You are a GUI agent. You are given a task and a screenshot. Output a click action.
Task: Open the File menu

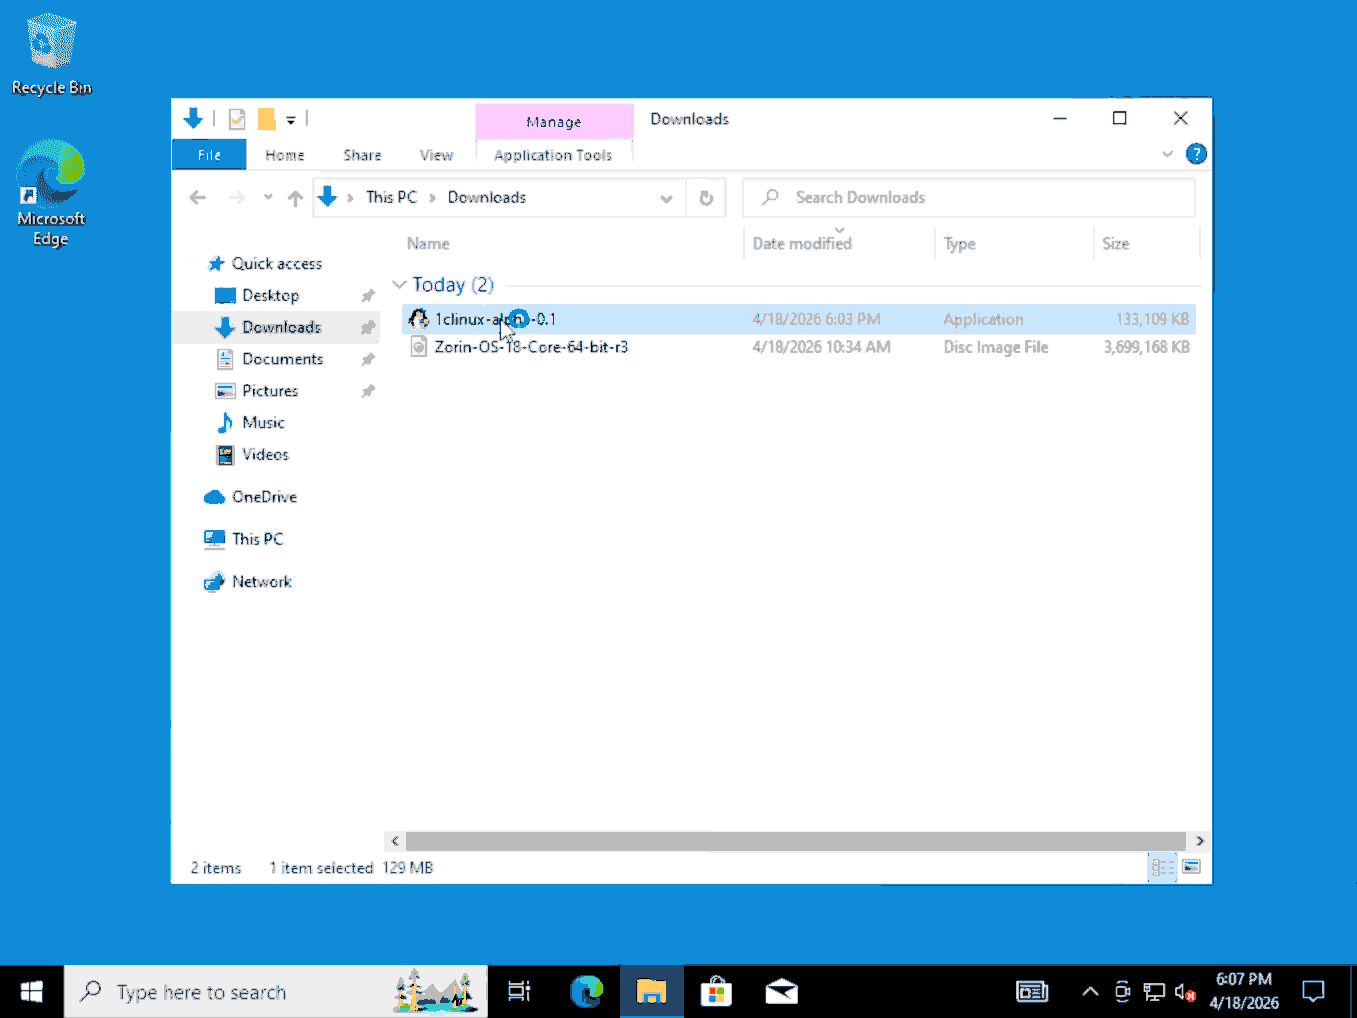209,155
